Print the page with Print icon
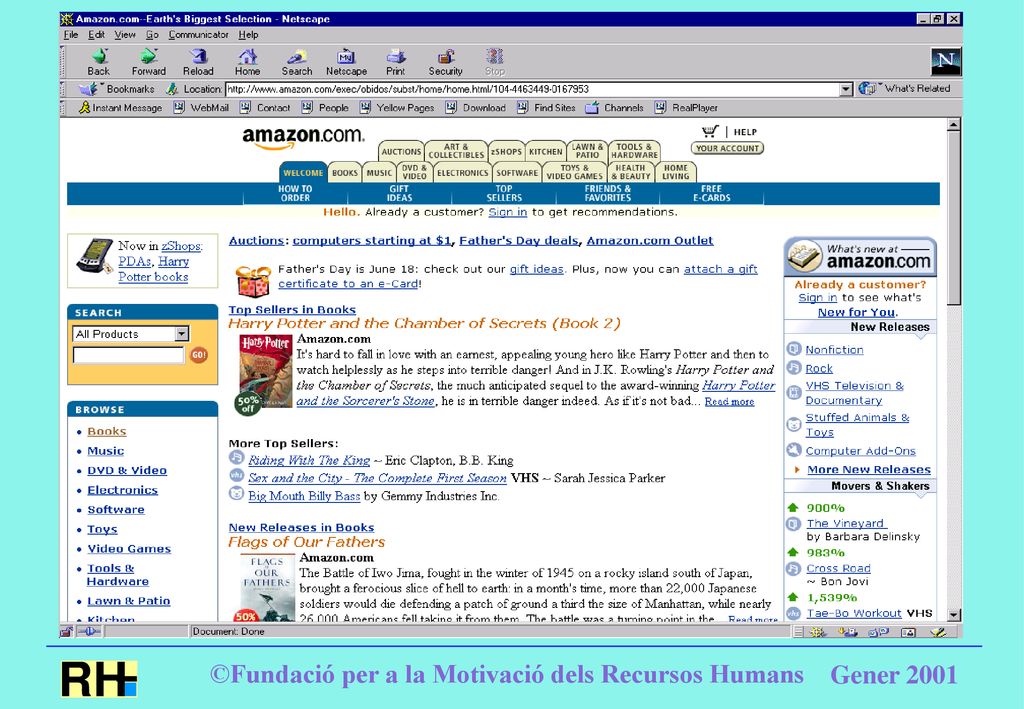 (395, 63)
